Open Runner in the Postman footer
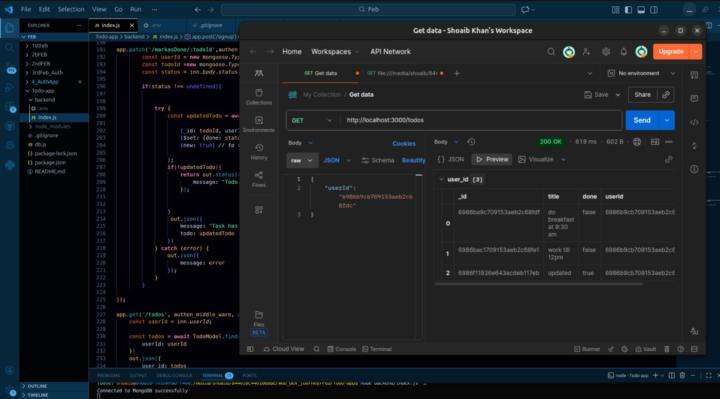This screenshot has width=720, height=399. click(587, 349)
